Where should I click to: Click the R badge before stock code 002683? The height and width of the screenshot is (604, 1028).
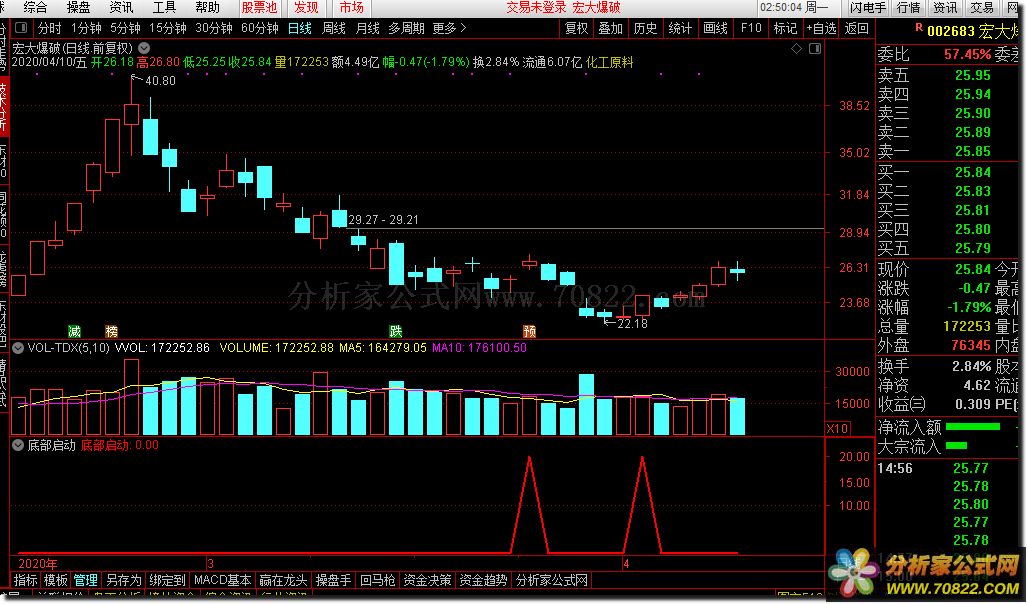coord(919,28)
